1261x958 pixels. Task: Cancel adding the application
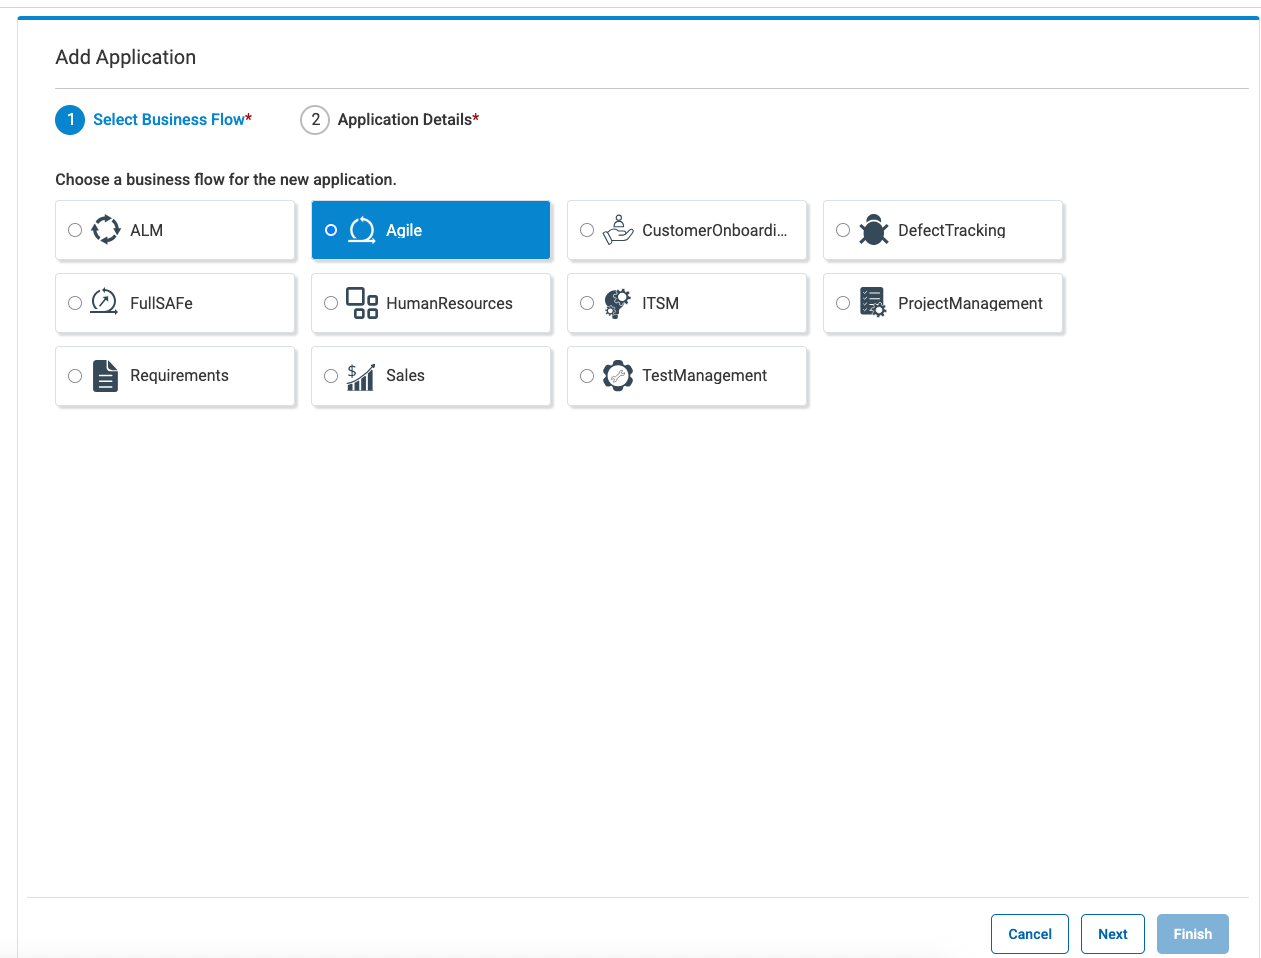1030,934
